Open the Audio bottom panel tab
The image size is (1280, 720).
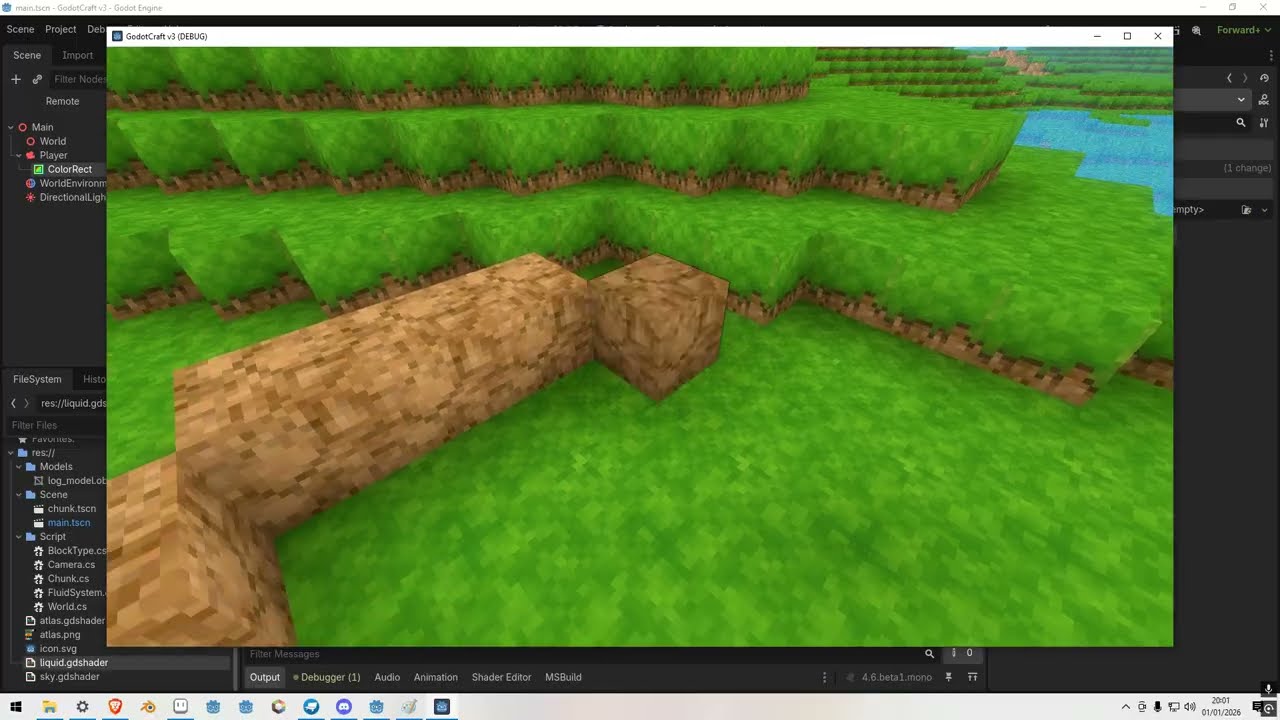click(387, 677)
